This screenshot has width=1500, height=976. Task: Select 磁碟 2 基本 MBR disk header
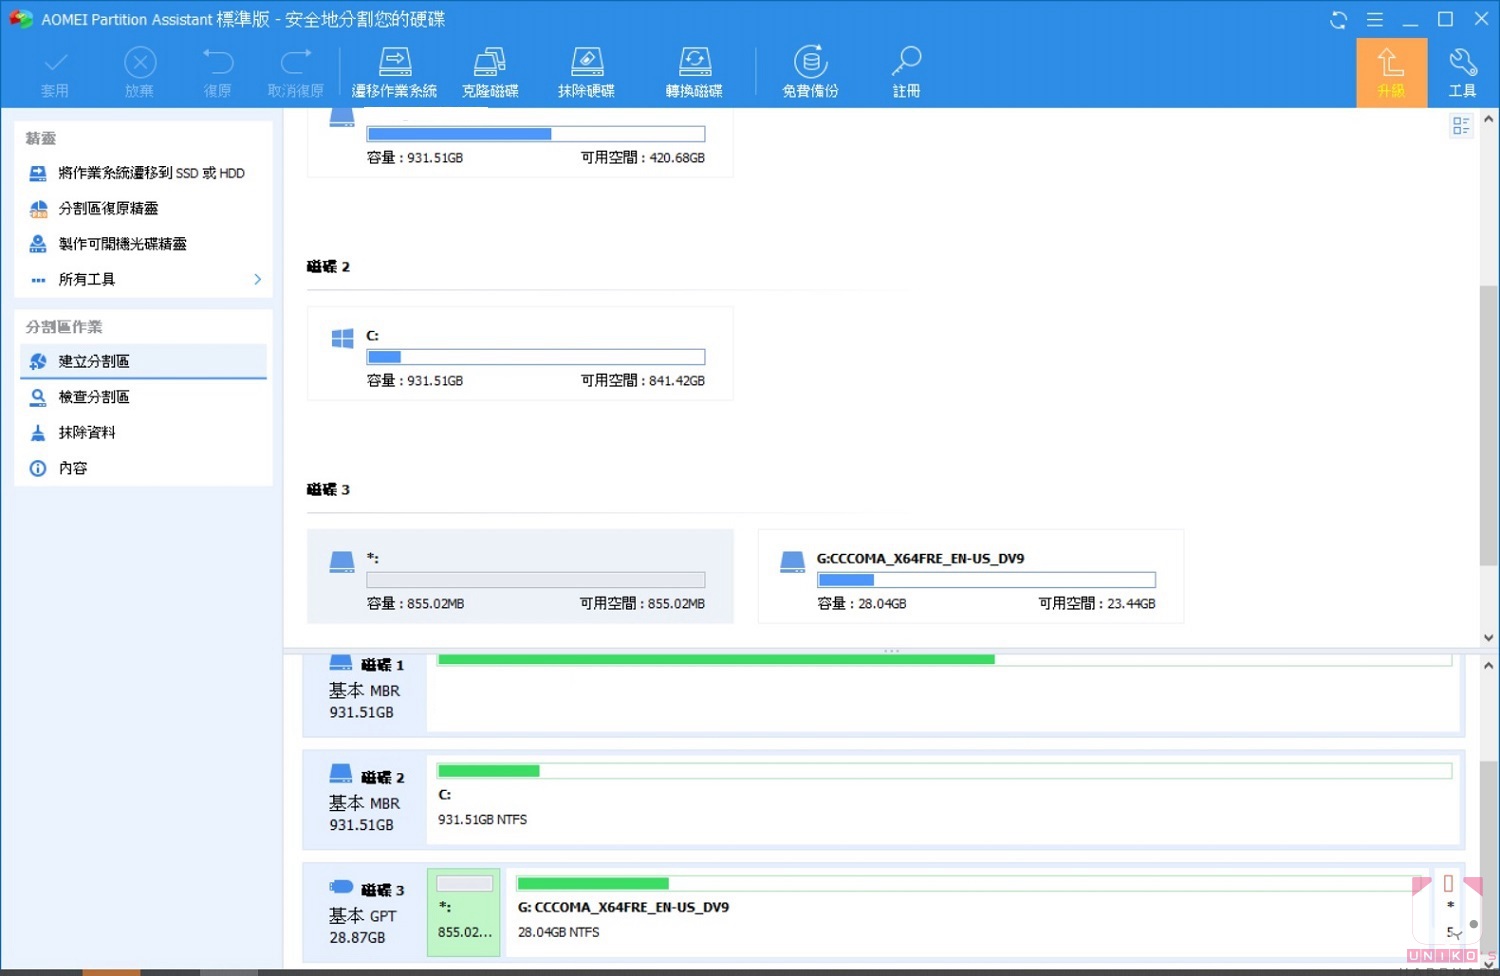click(365, 800)
